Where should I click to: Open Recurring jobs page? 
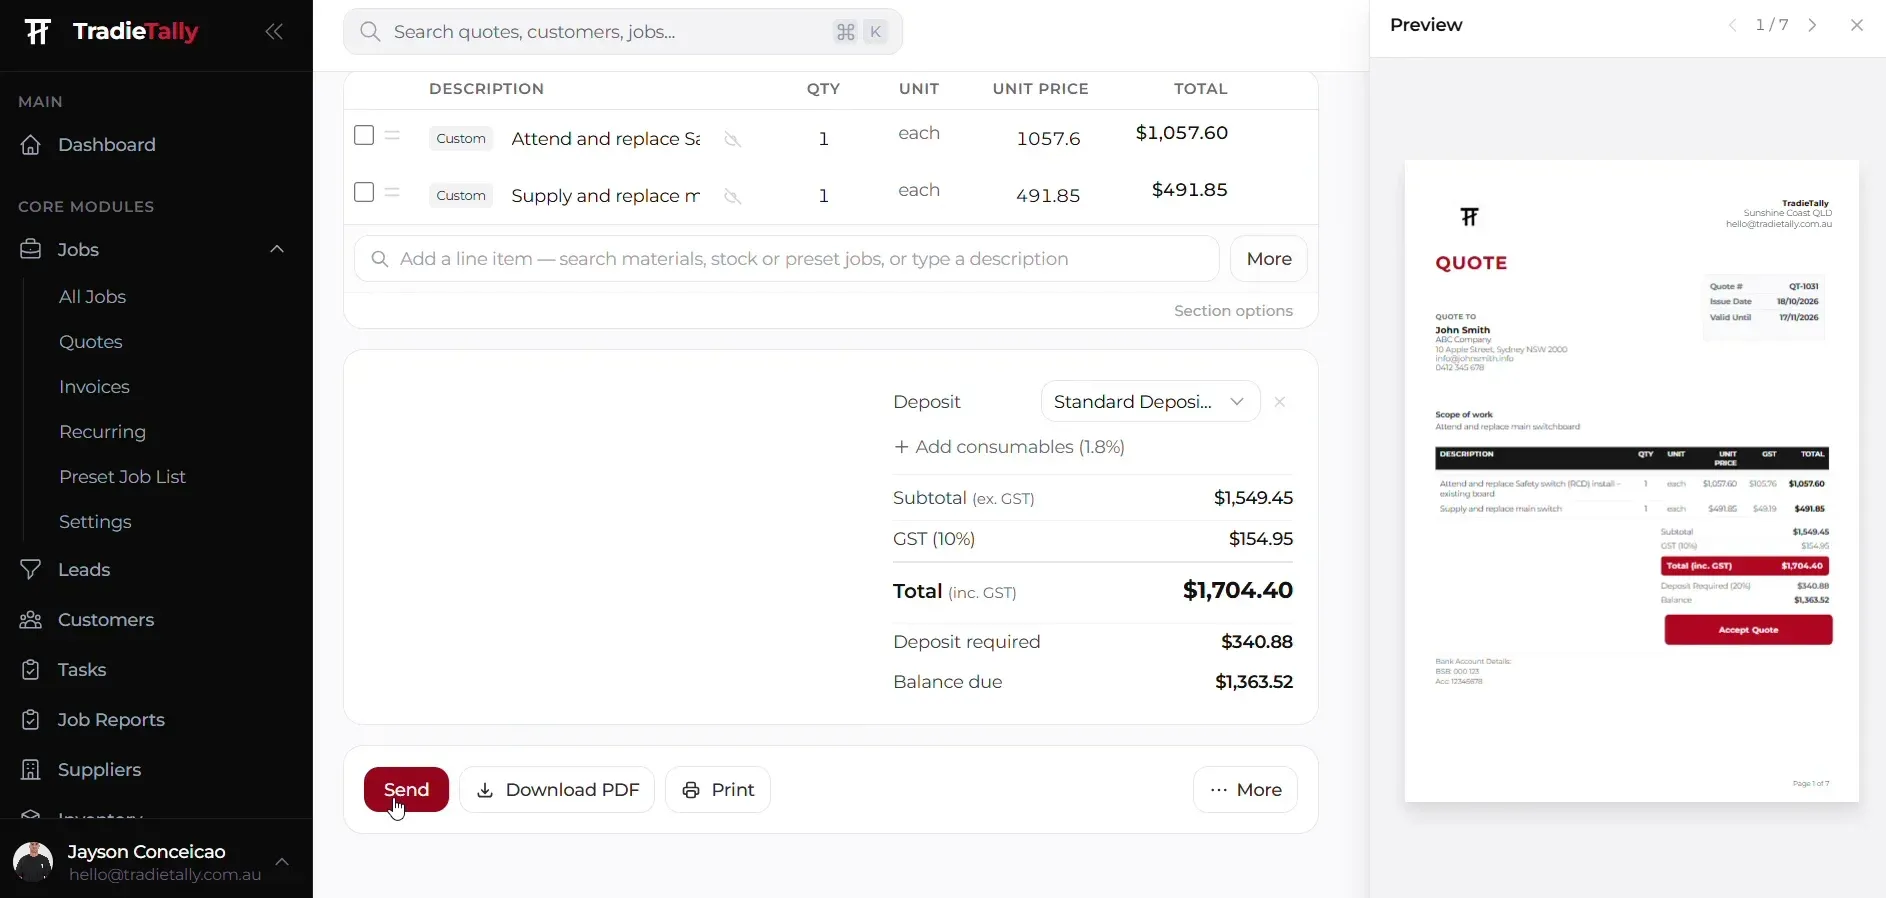(102, 432)
